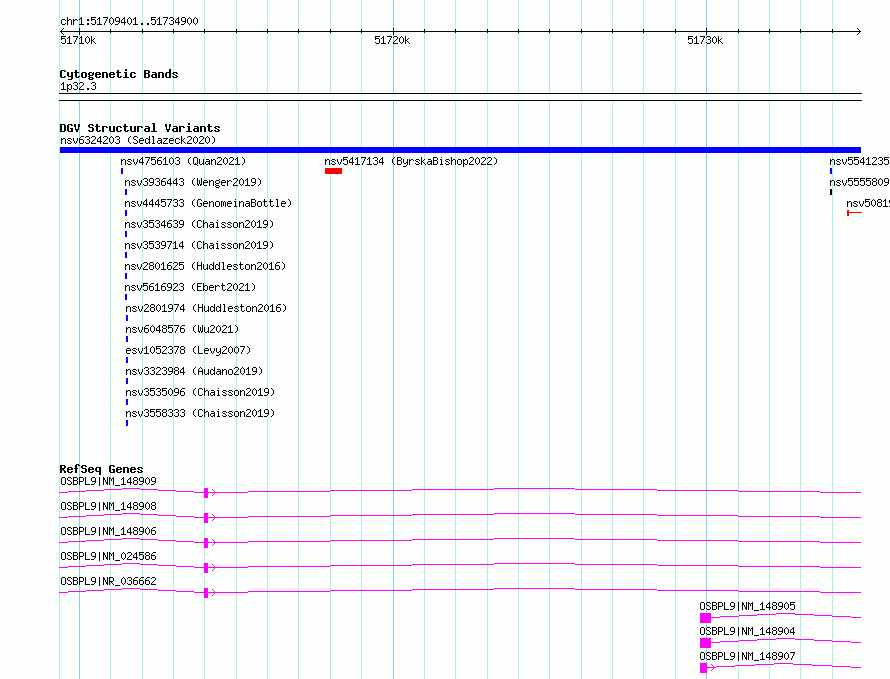Click the exon marker on OSBPL9|NM_148908 transcript

coord(206,518)
